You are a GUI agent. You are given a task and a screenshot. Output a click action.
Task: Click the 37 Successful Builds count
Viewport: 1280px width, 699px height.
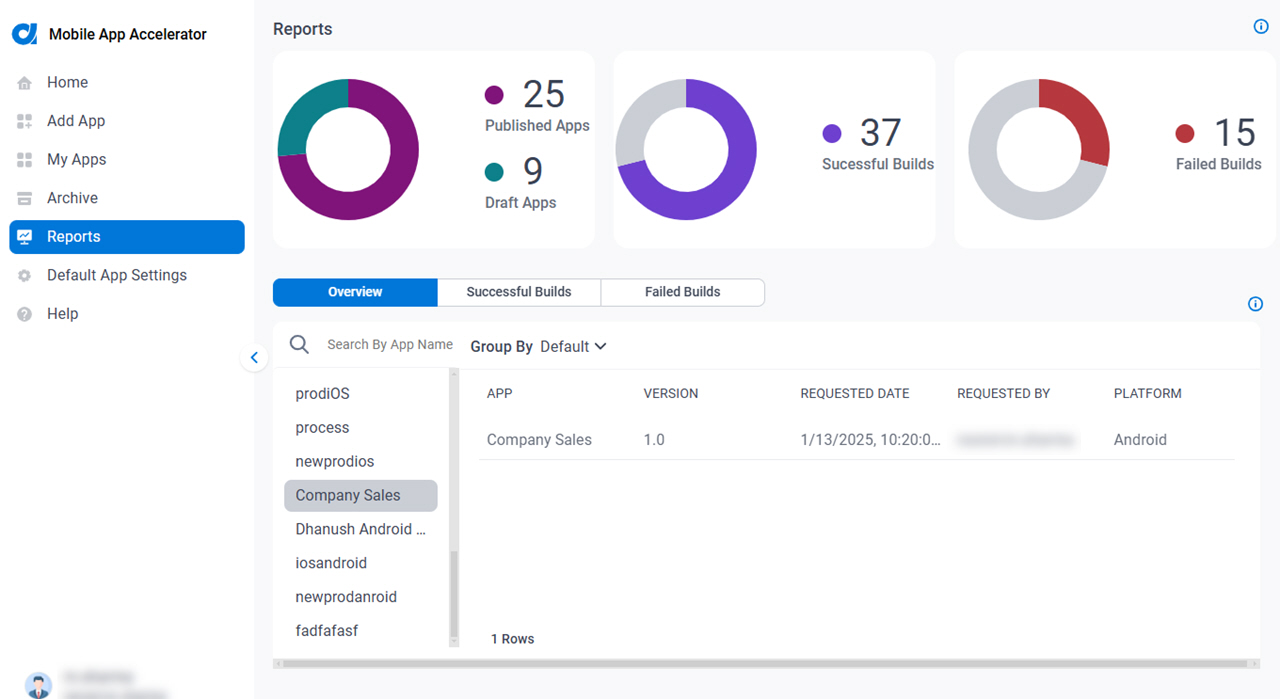881,133
